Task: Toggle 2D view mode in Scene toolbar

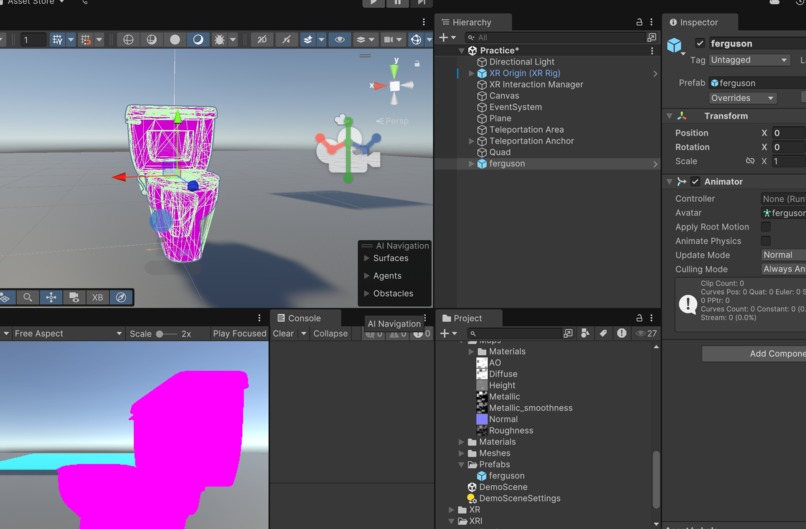Action: (x=262, y=40)
